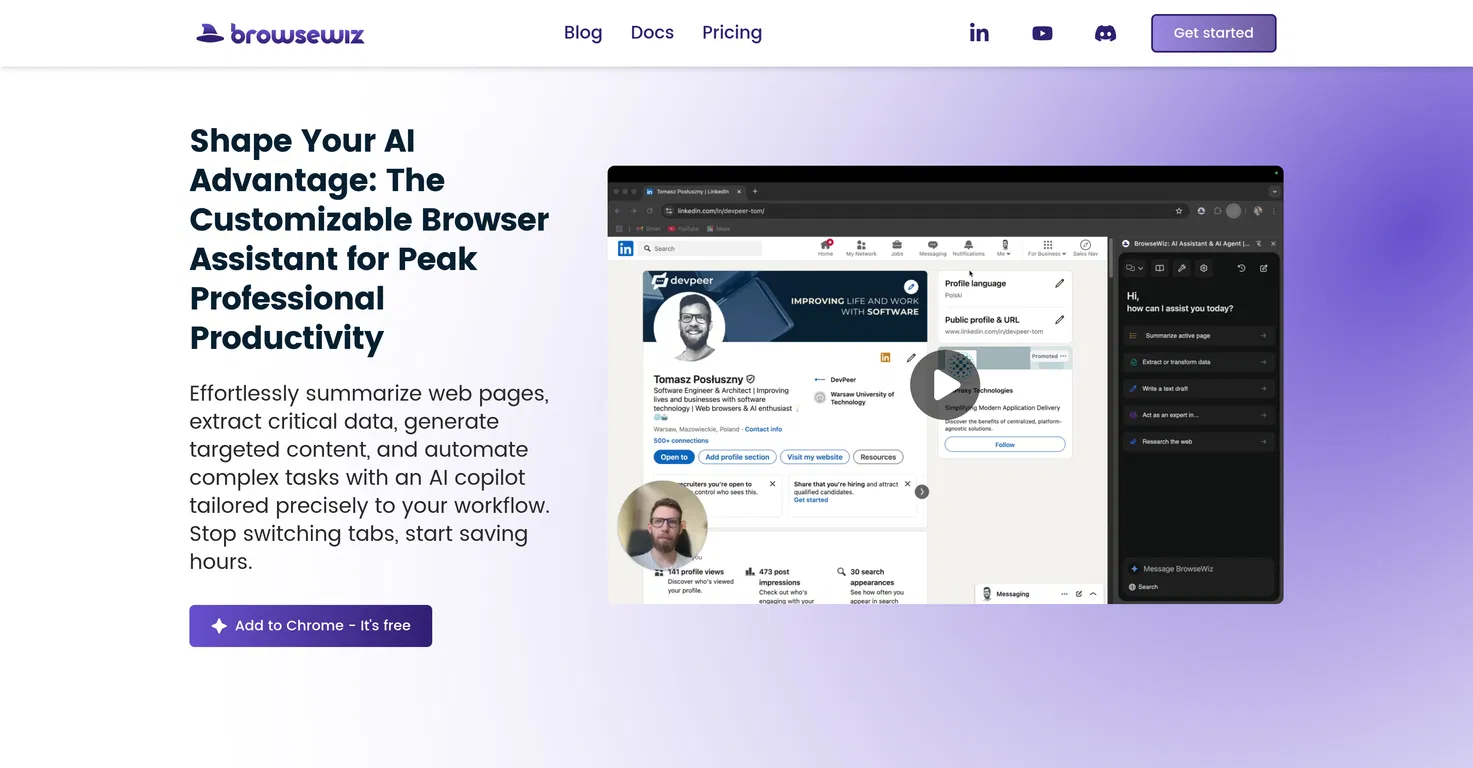The width and height of the screenshot is (1473, 768).
Task: Click the browsewiz wizard hat logo
Action: [280, 33]
